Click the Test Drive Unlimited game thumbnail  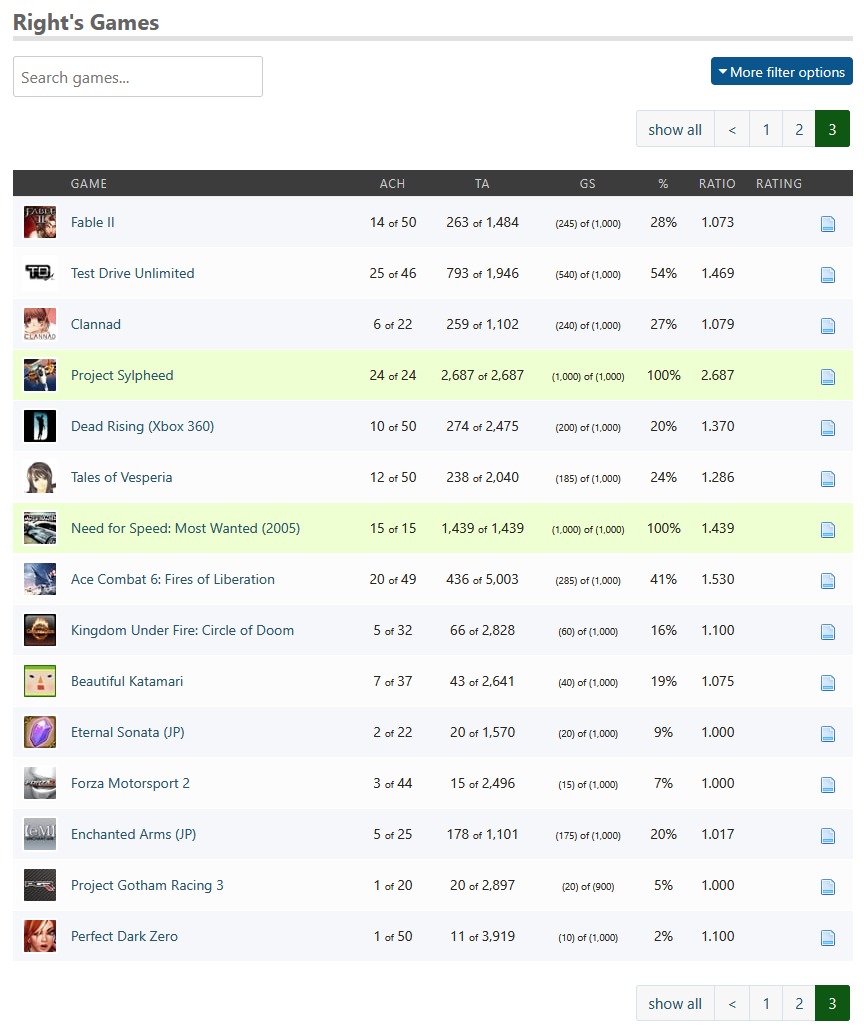click(x=40, y=273)
